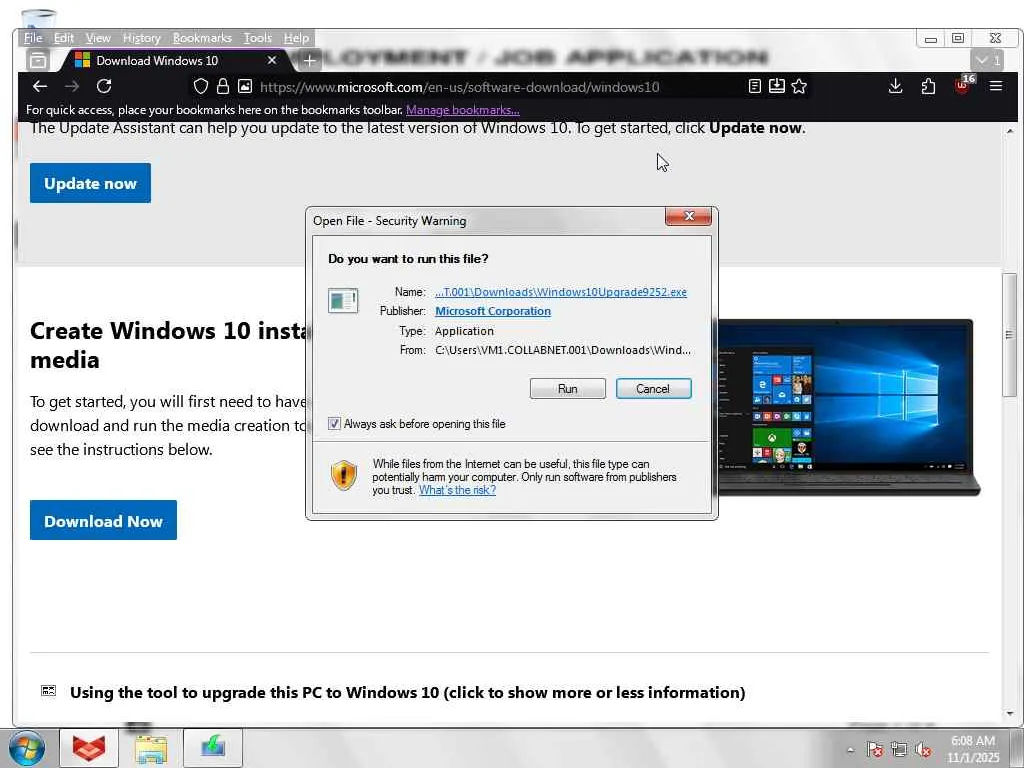Click Cancel in the security warning
This screenshot has height=768, width=1024.
(x=653, y=389)
